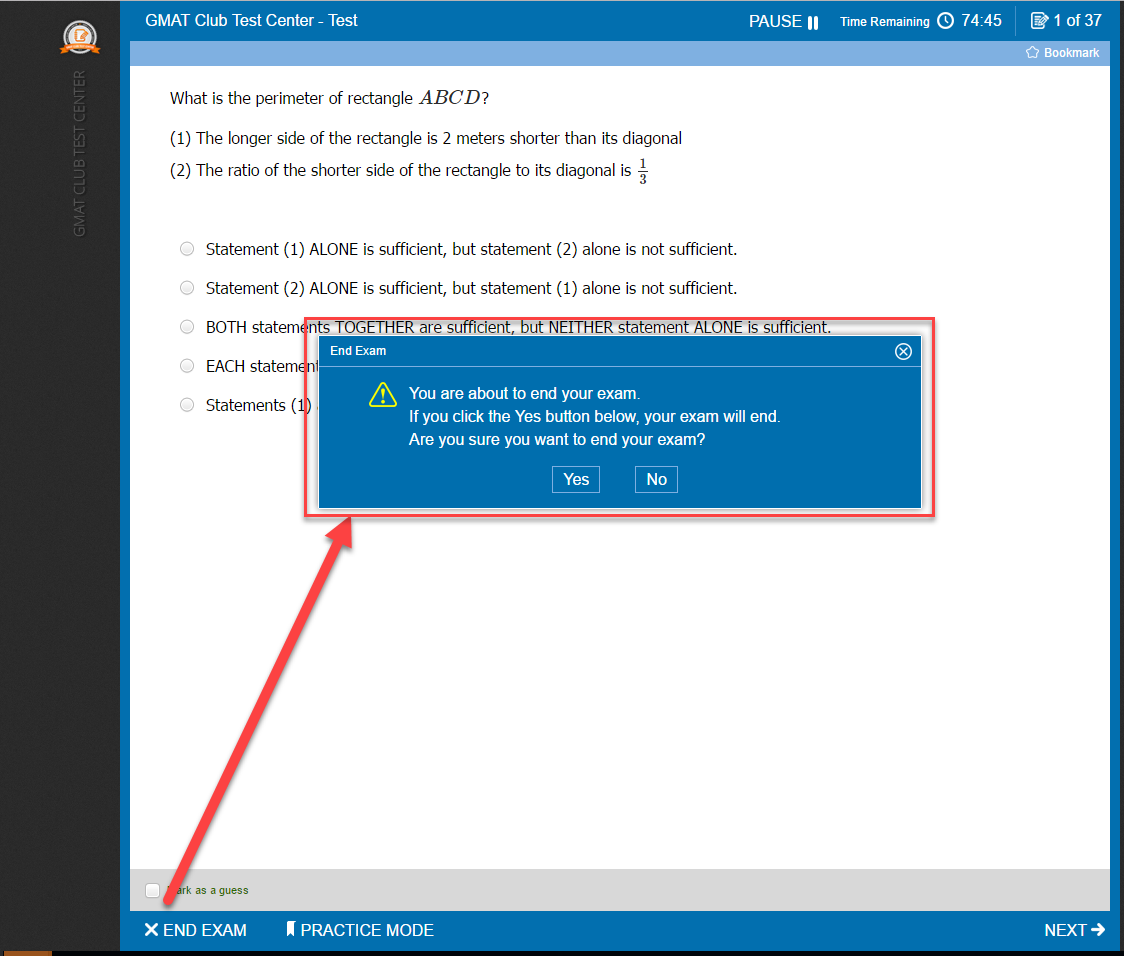Screen dimensions: 1124x956
Task: Choose 'BOTH statements TOGETHER' radio button
Action: 187,327
